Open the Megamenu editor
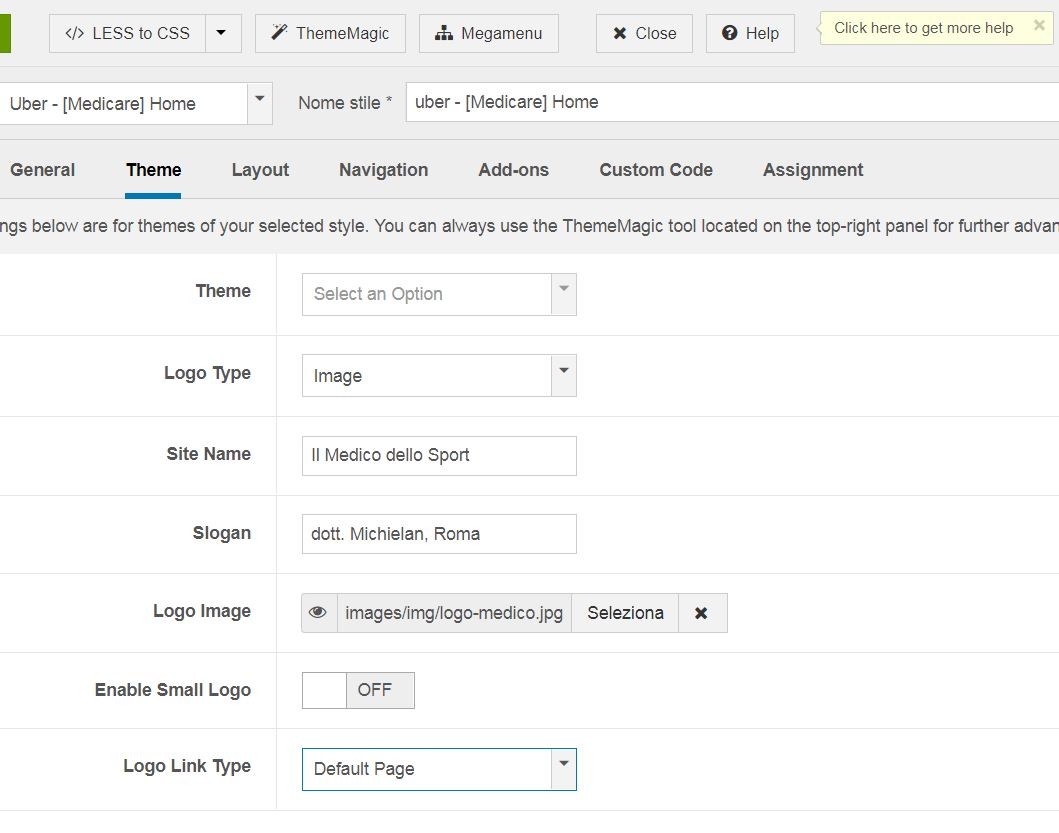1059x833 pixels. [x=488, y=33]
